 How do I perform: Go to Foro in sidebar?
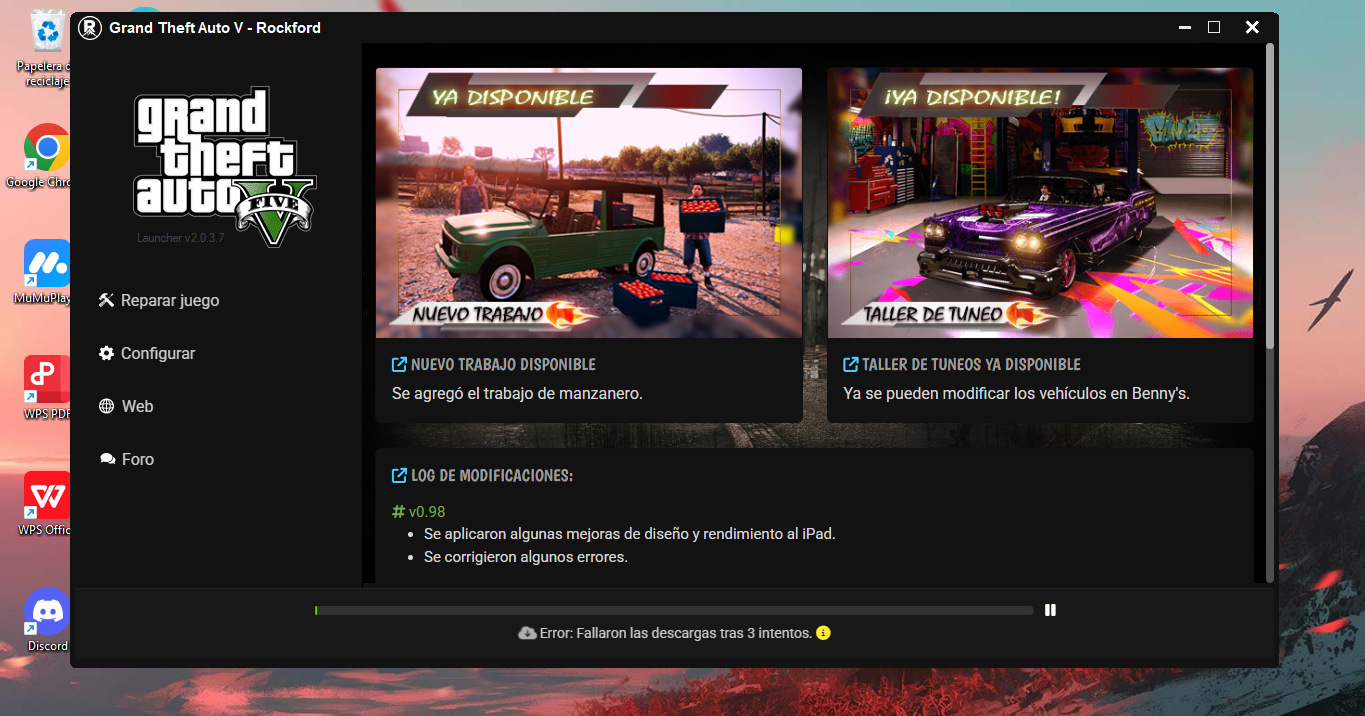click(x=137, y=460)
